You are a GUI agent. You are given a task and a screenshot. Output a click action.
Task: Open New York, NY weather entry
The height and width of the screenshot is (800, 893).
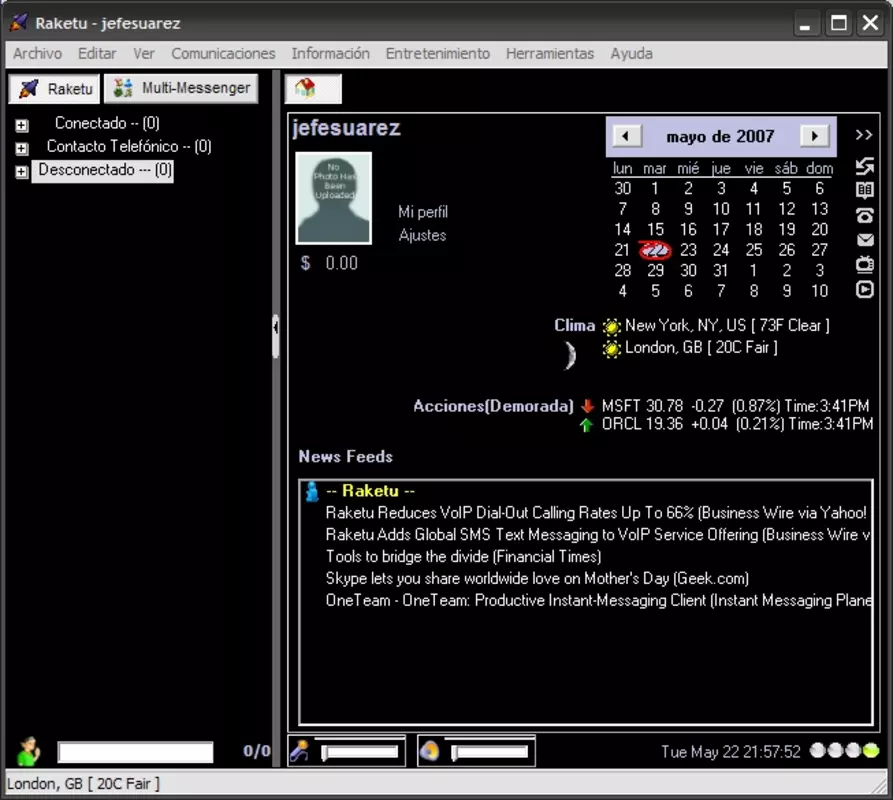[727, 326]
